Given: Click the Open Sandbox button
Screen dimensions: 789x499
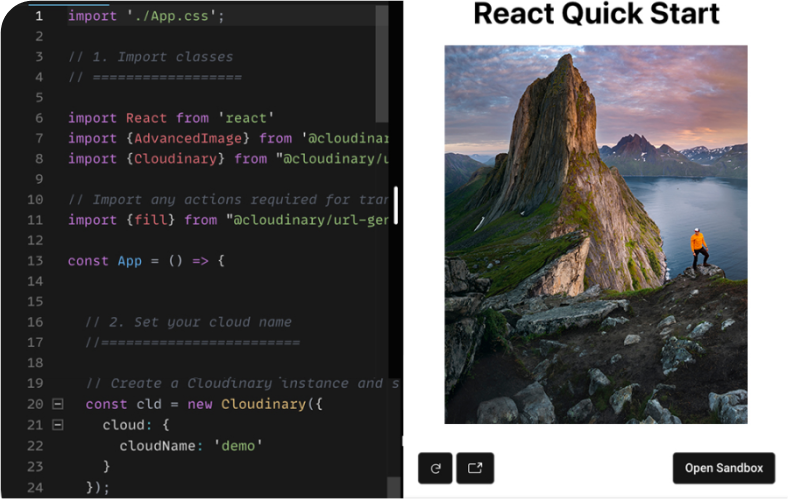Looking at the screenshot, I should point(724,468).
